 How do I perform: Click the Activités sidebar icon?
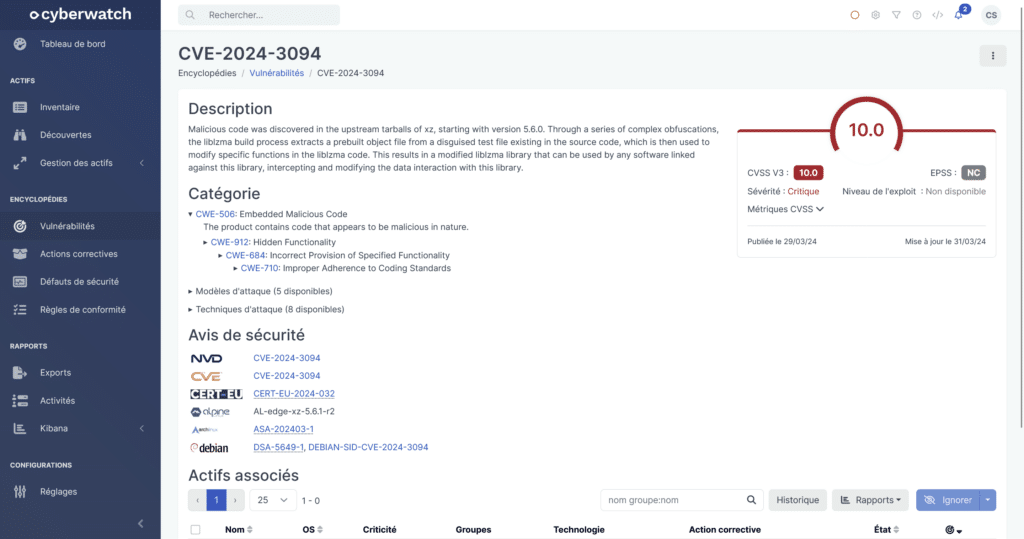tap(20, 400)
